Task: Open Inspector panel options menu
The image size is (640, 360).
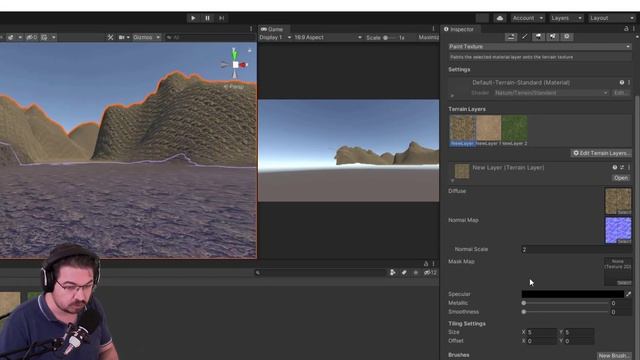Action: point(634,29)
